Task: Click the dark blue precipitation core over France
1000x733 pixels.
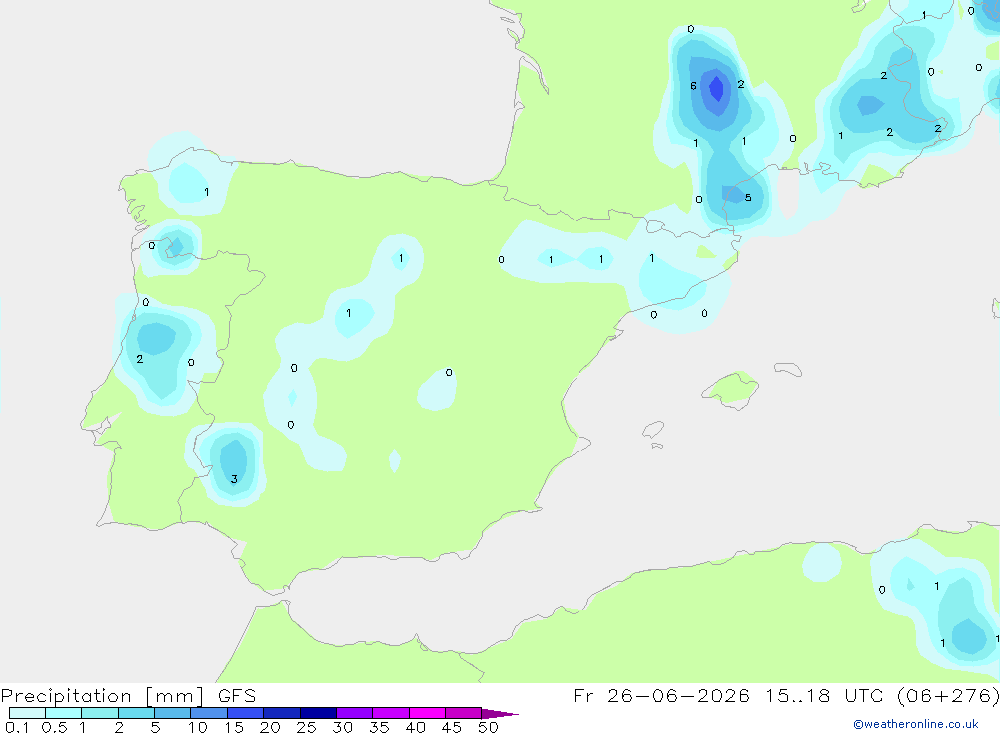Action: [717, 89]
